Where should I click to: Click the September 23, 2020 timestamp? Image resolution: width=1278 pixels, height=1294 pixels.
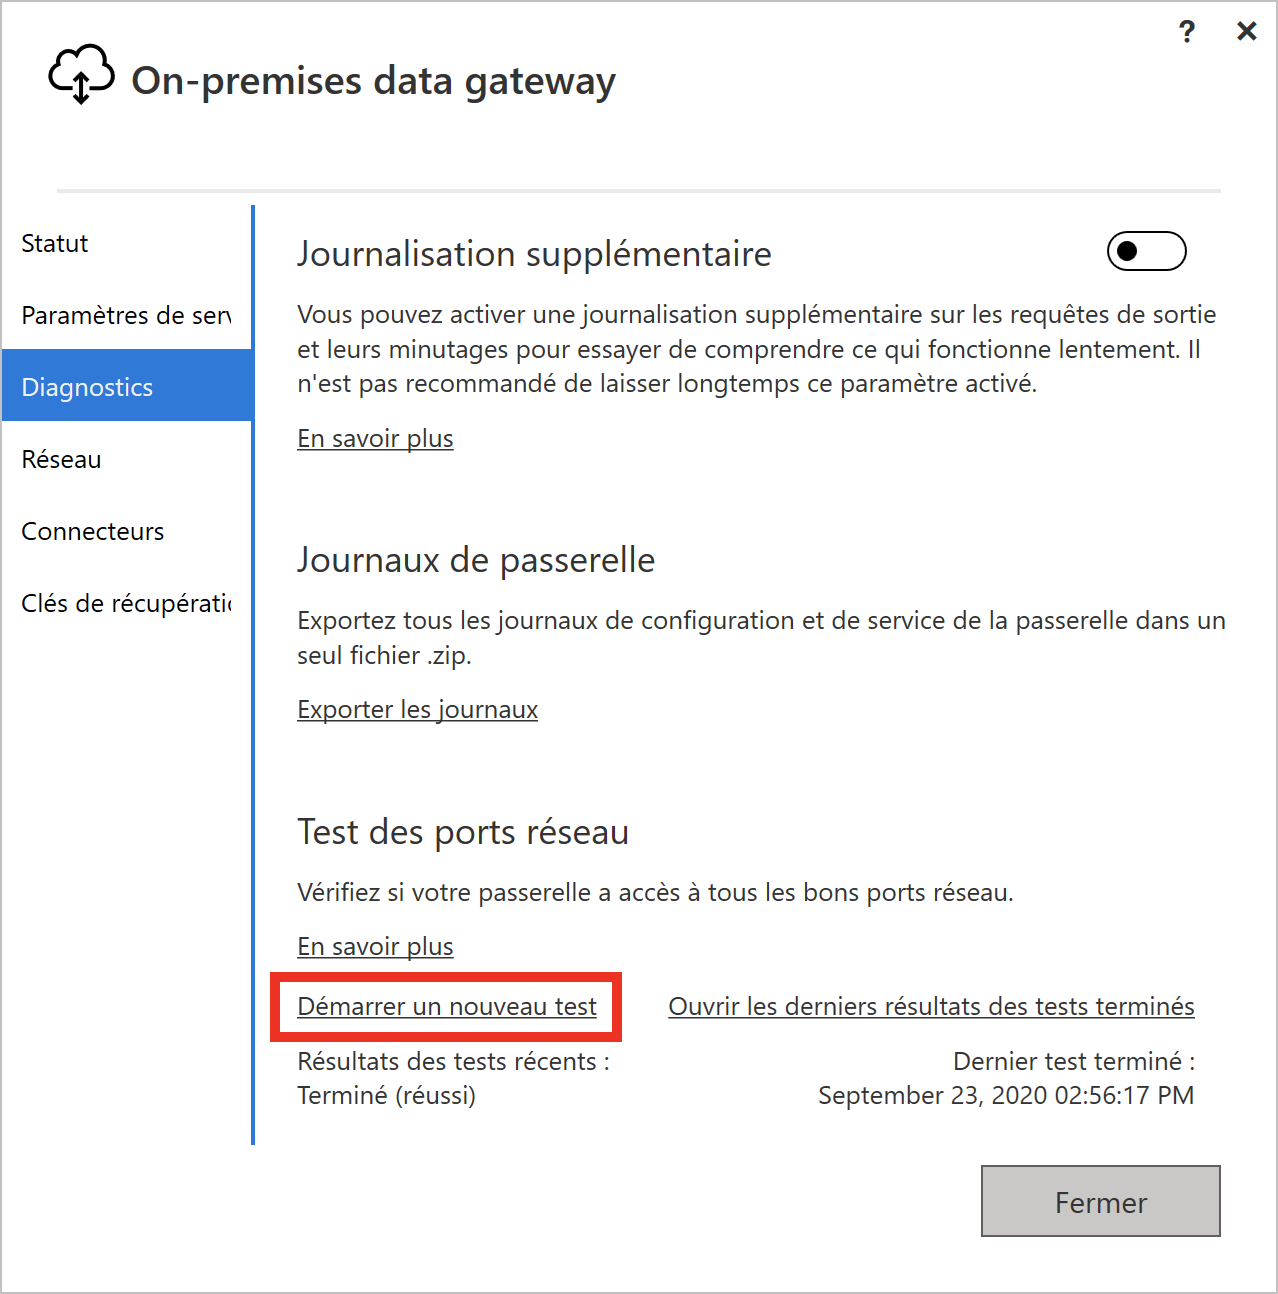1006,1095
